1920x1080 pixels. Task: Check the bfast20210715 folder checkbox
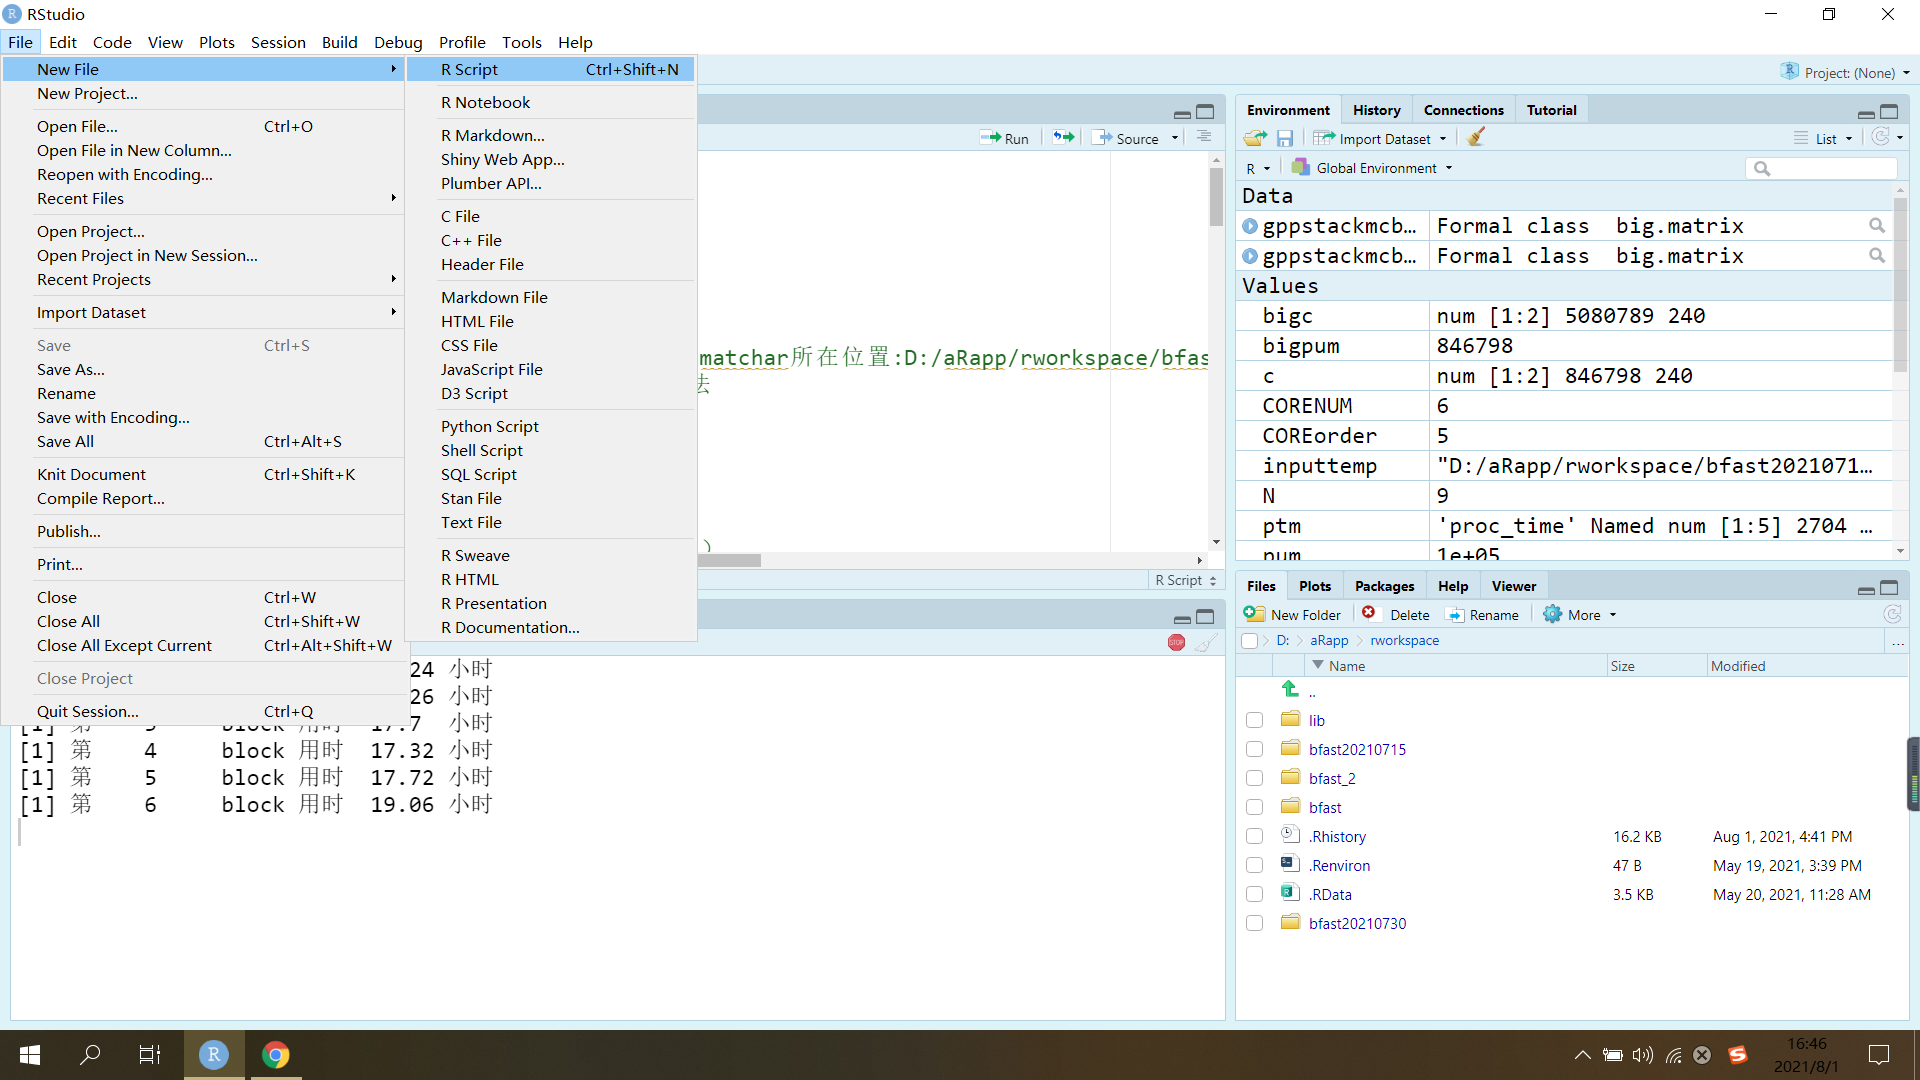point(1254,748)
